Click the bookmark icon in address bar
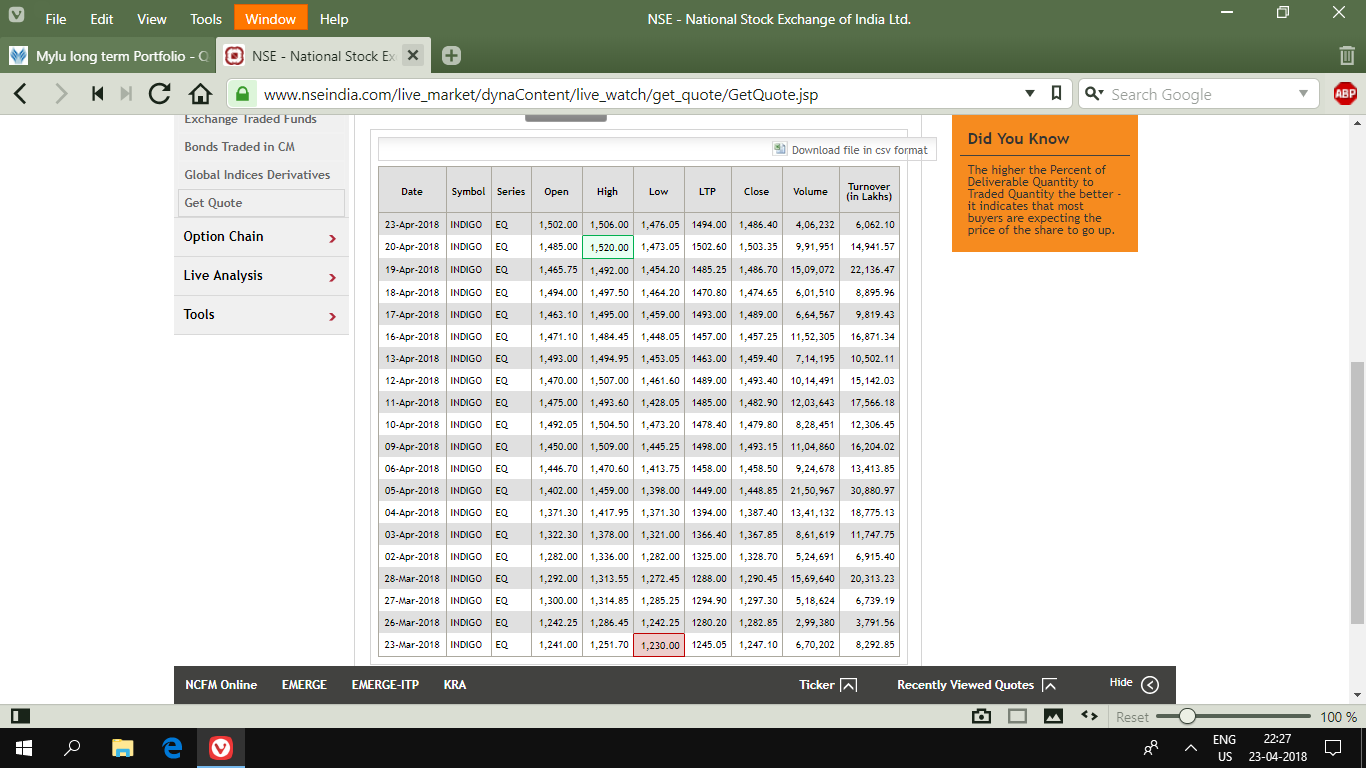This screenshot has height=768, width=1366. (x=1056, y=94)
